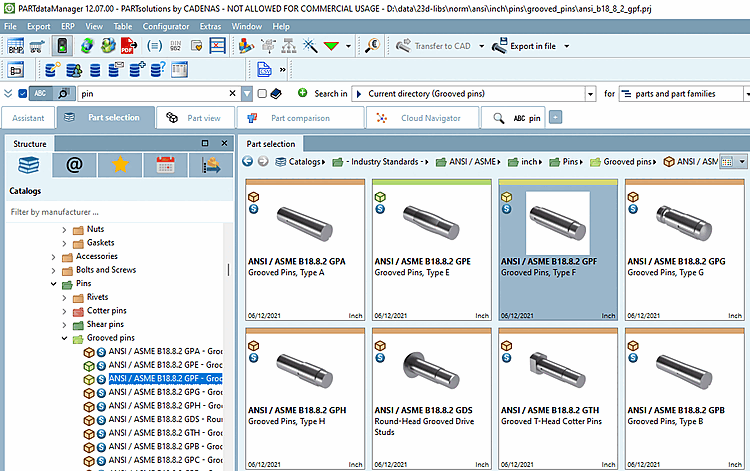Screen dimensions: 750x471
Task: Select the @ tab in Structure panel
Action: click(74, 165)
